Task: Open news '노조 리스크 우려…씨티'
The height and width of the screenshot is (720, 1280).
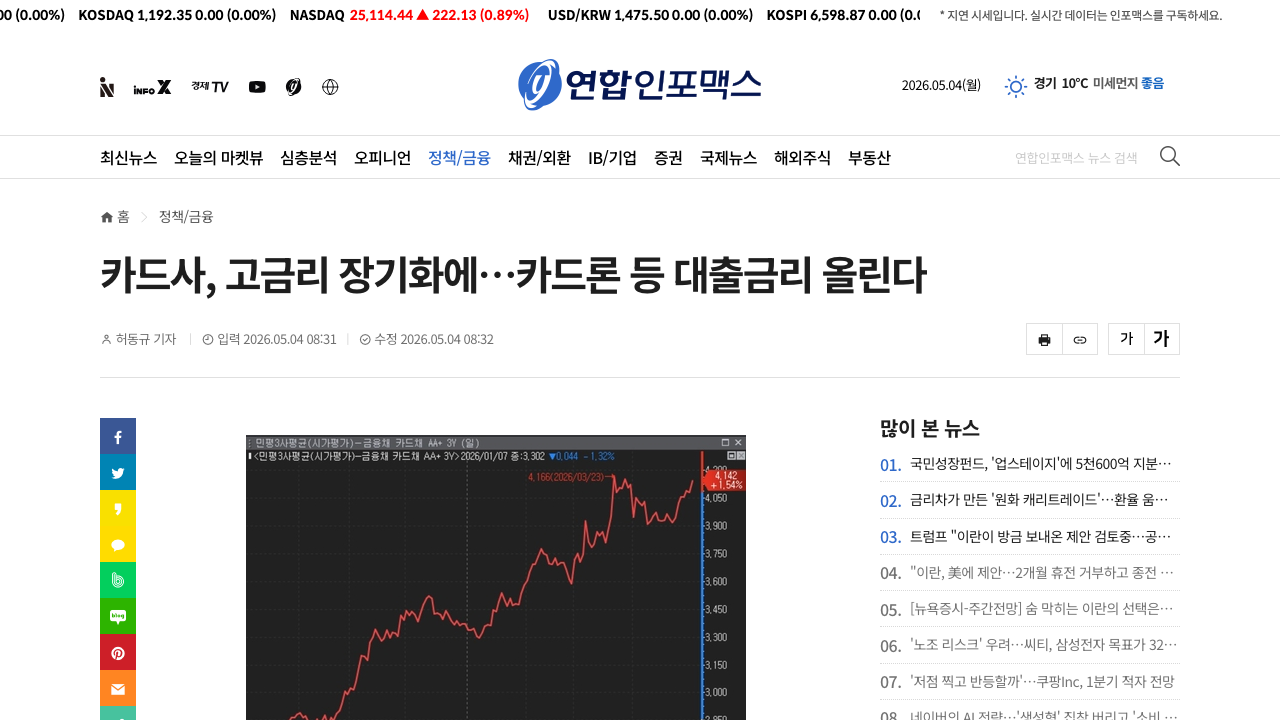Action: tap(1044, 644)
